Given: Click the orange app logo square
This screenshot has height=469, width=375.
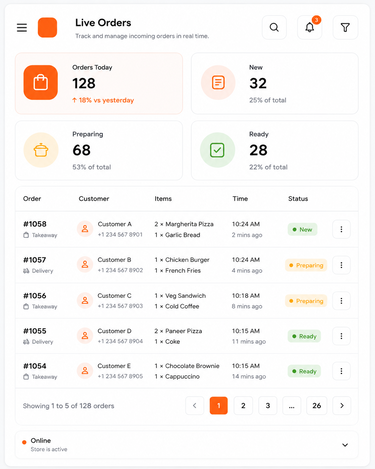Looking at the screenshot, I should tap(47, 27).
